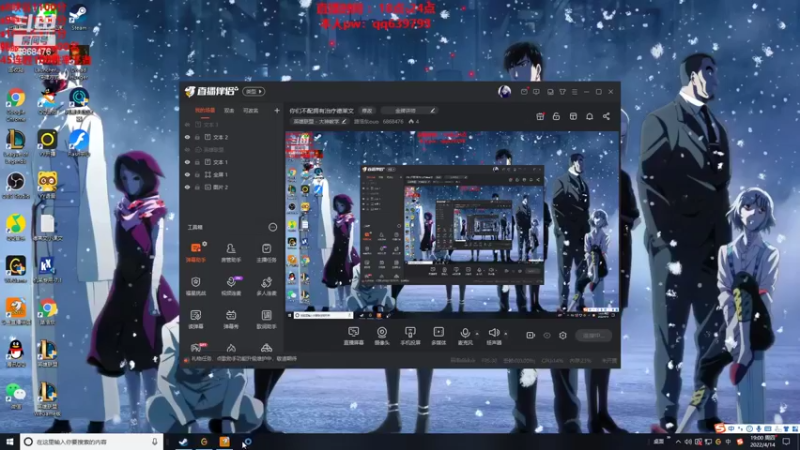800x450 pixels.
Task: Switch to the second scene tab
Action: pyautogui.click(x=229, y=110)
